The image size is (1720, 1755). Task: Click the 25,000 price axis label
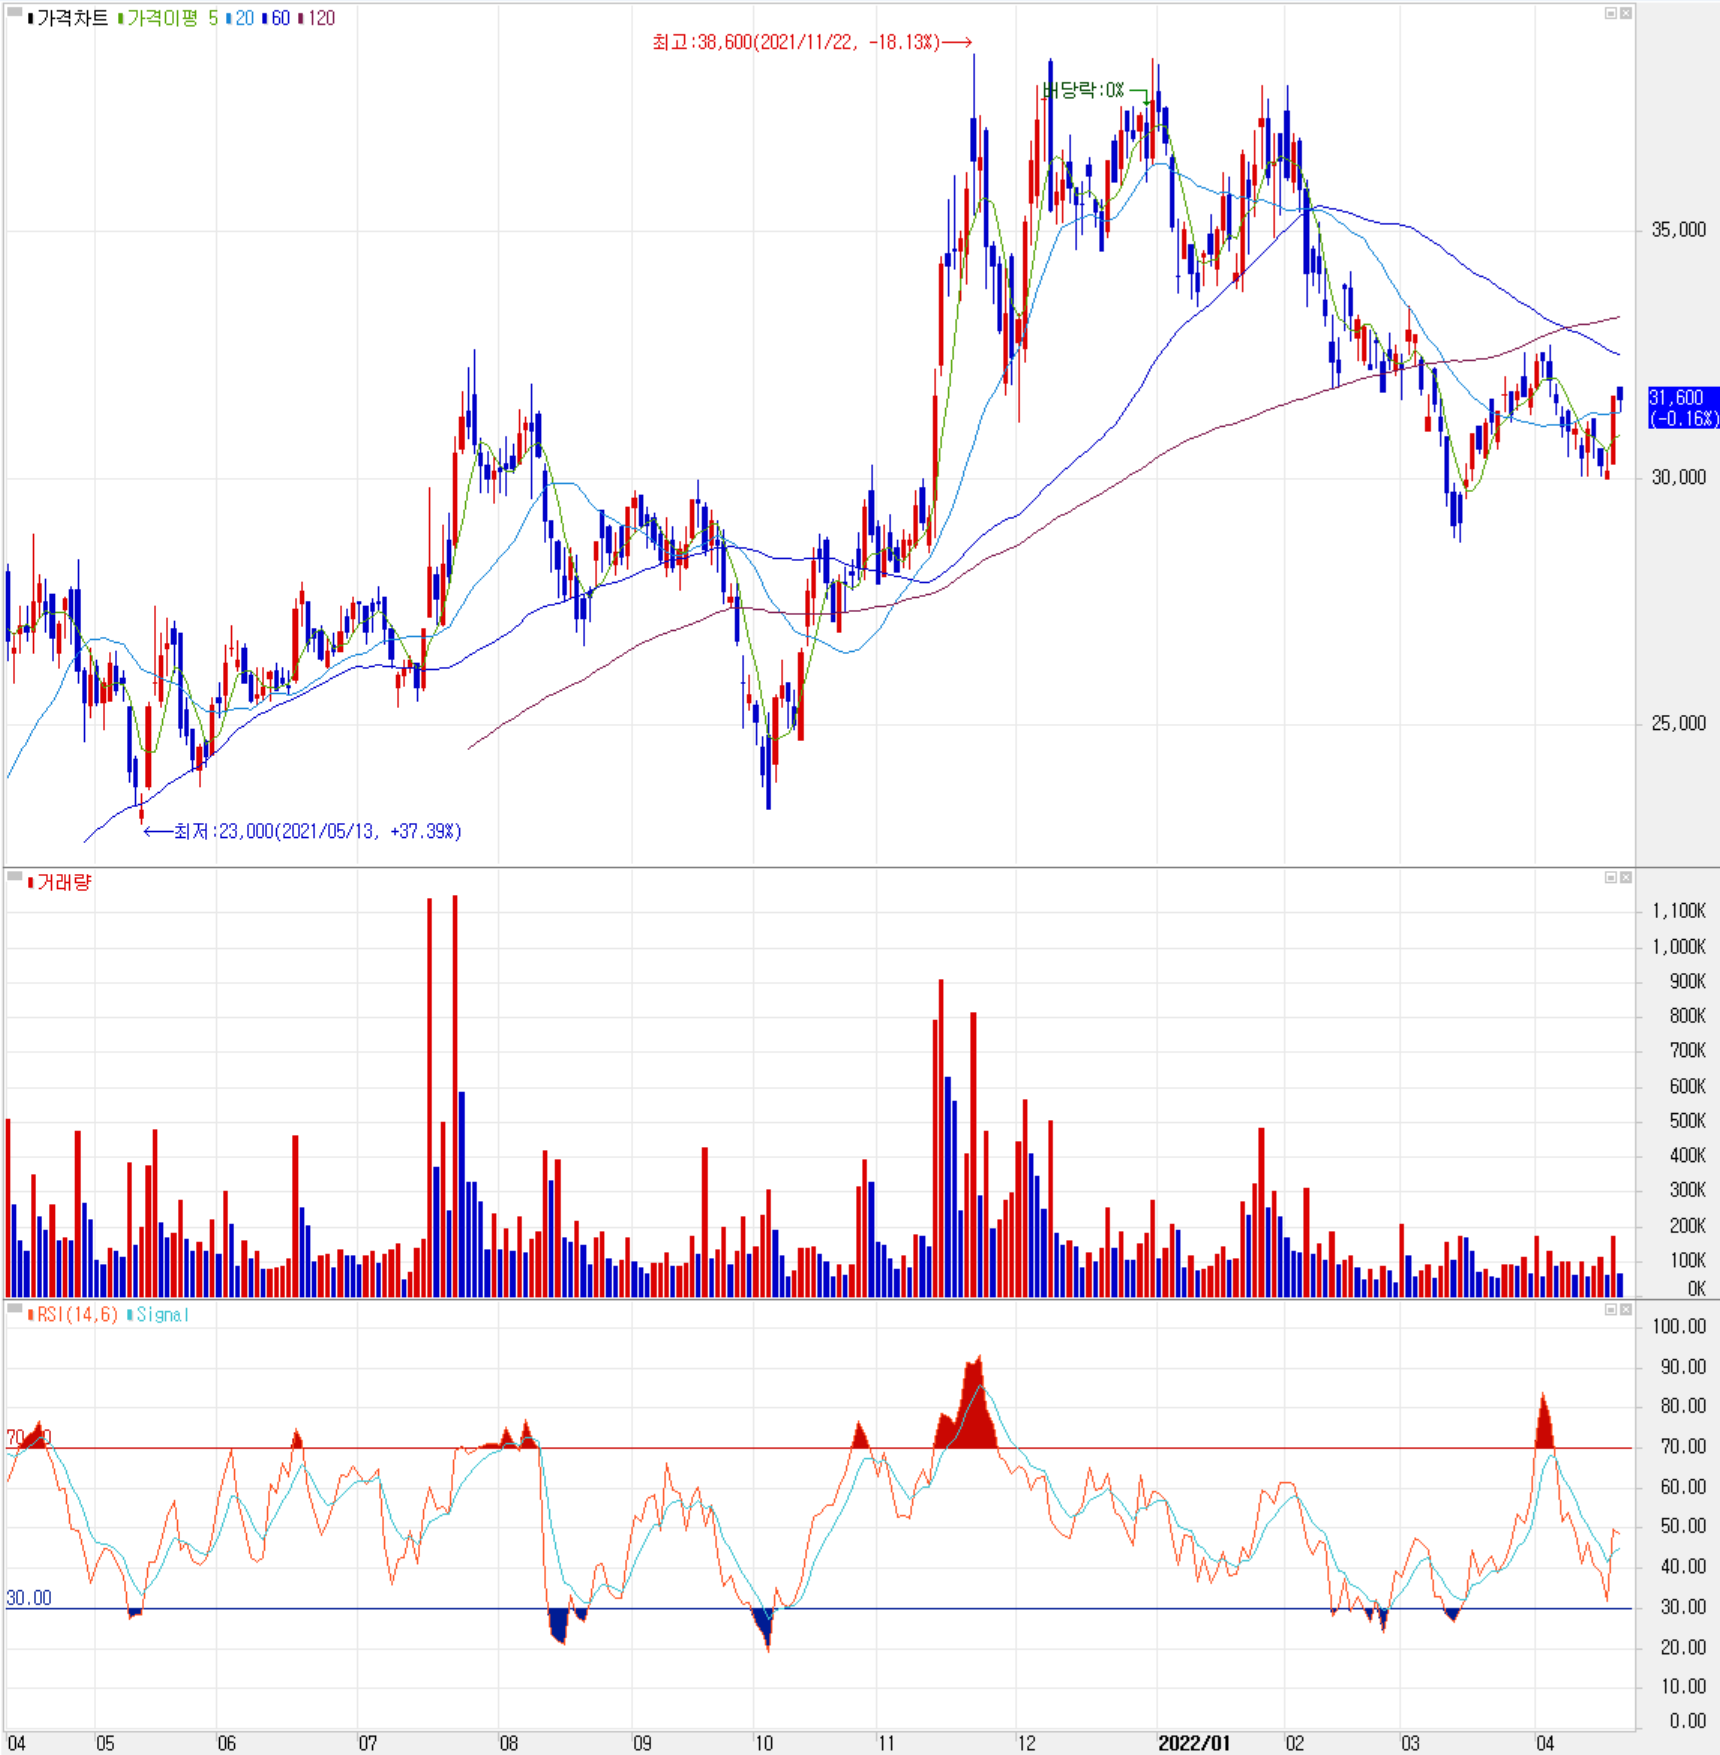pos(1678,723)
